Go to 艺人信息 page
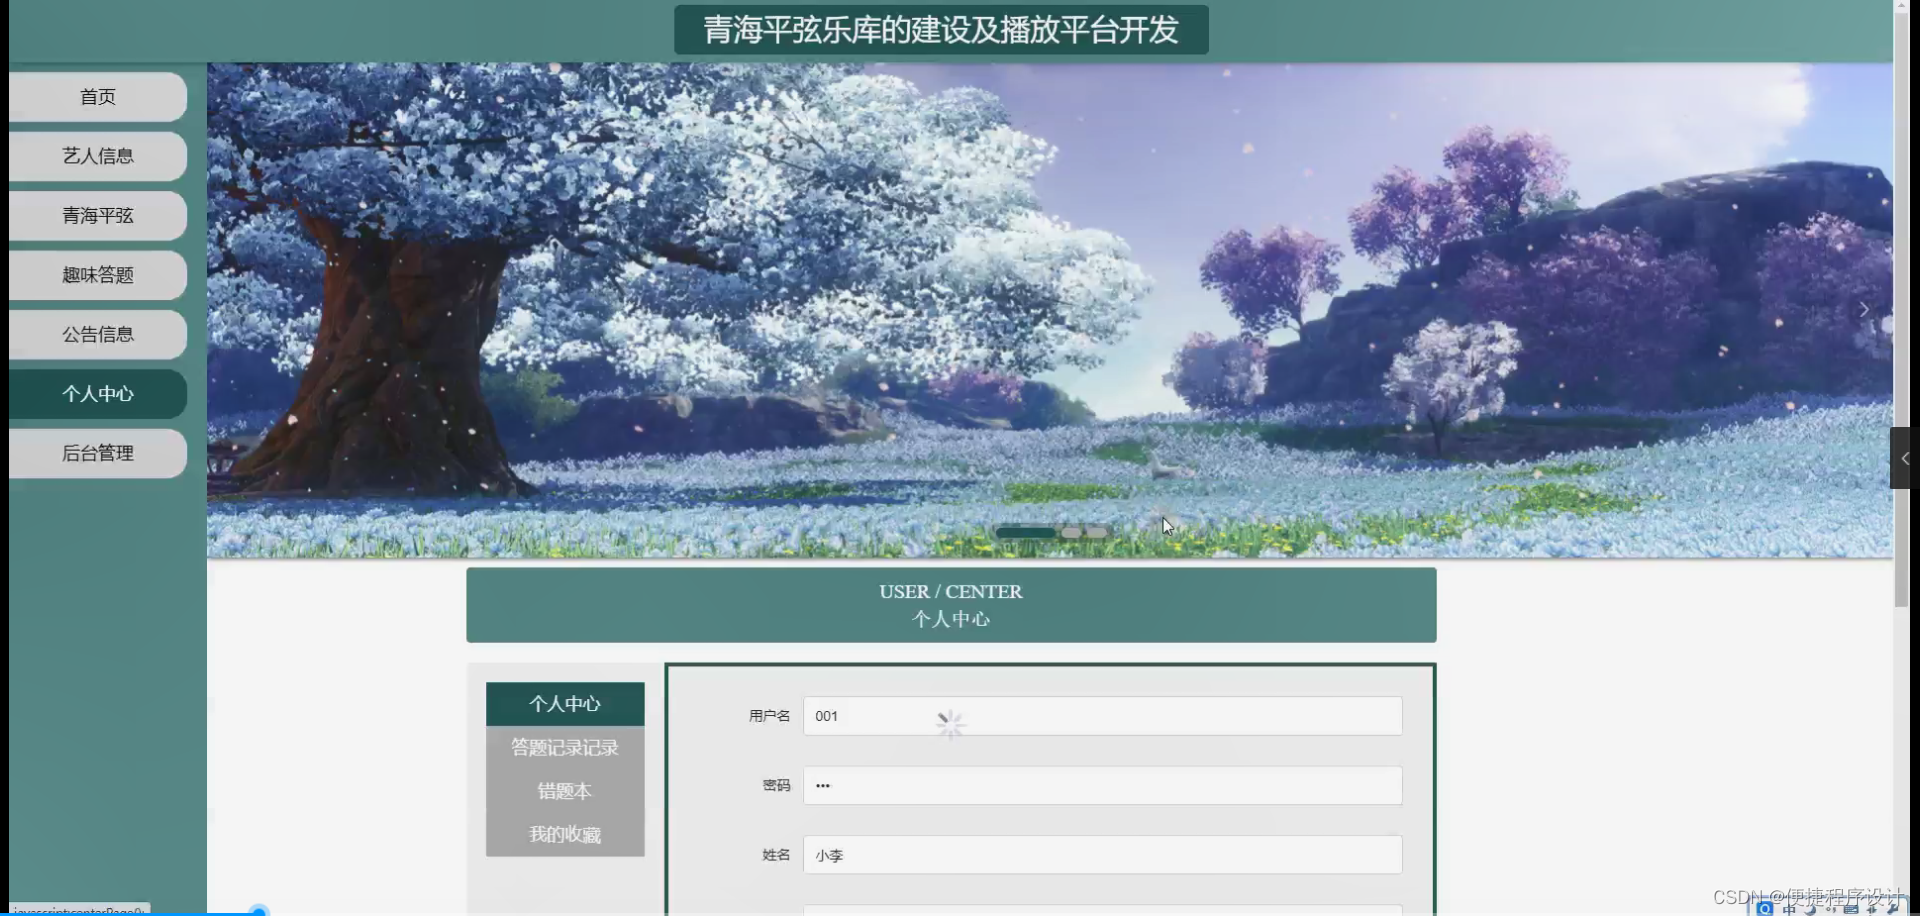This screenshot has height=916, width=1920. tap(98, 156)
